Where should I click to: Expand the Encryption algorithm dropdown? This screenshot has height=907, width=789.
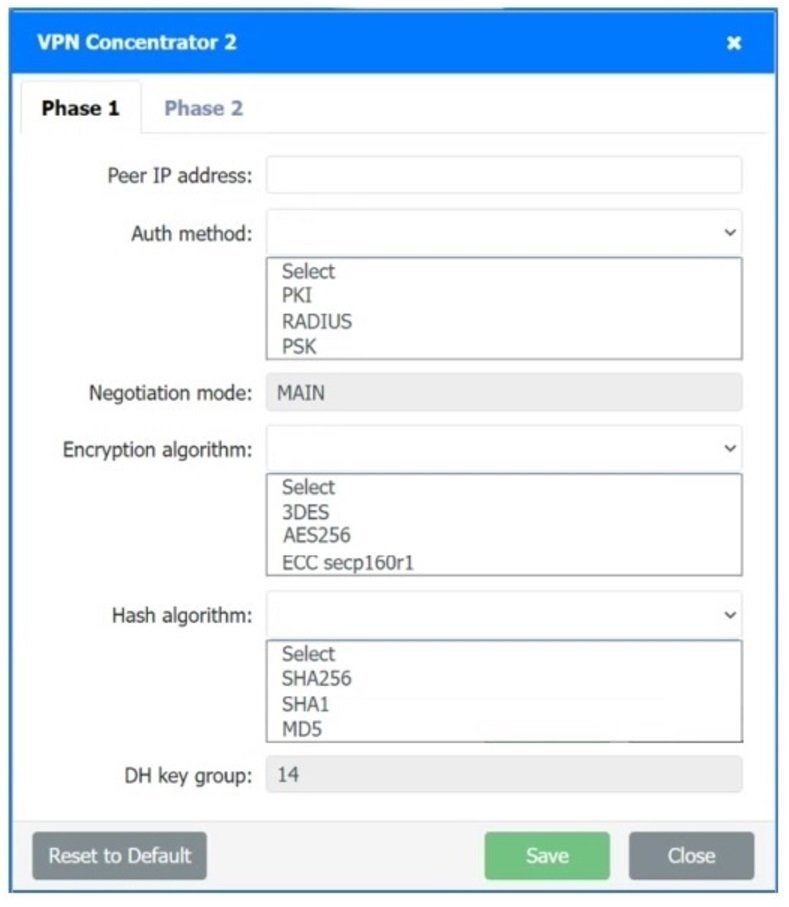click(503, 448)
